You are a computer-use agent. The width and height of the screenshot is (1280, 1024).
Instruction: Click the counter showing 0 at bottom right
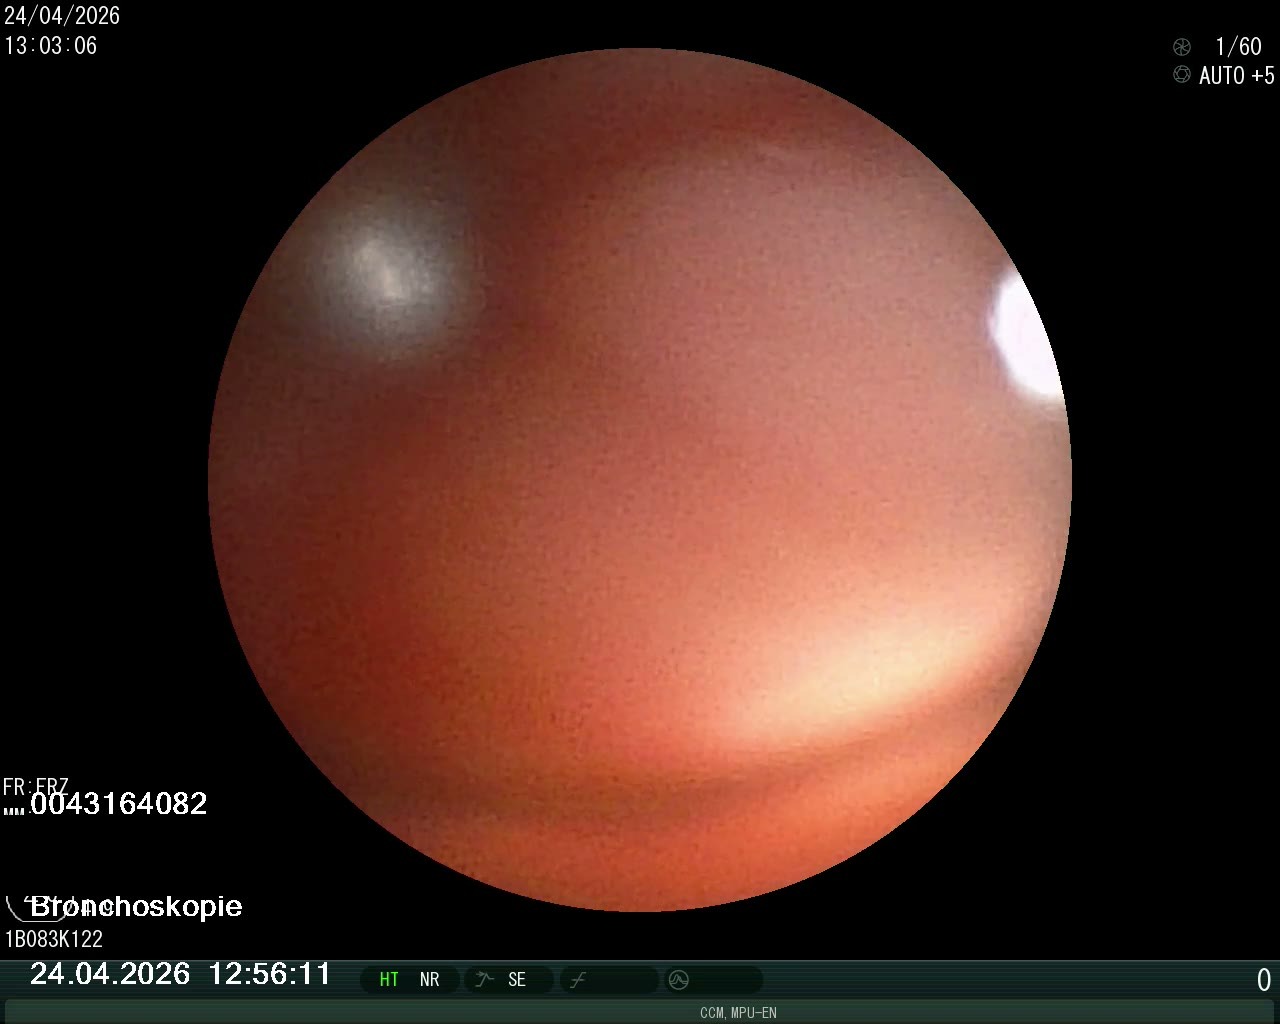tap(1263, 980)
